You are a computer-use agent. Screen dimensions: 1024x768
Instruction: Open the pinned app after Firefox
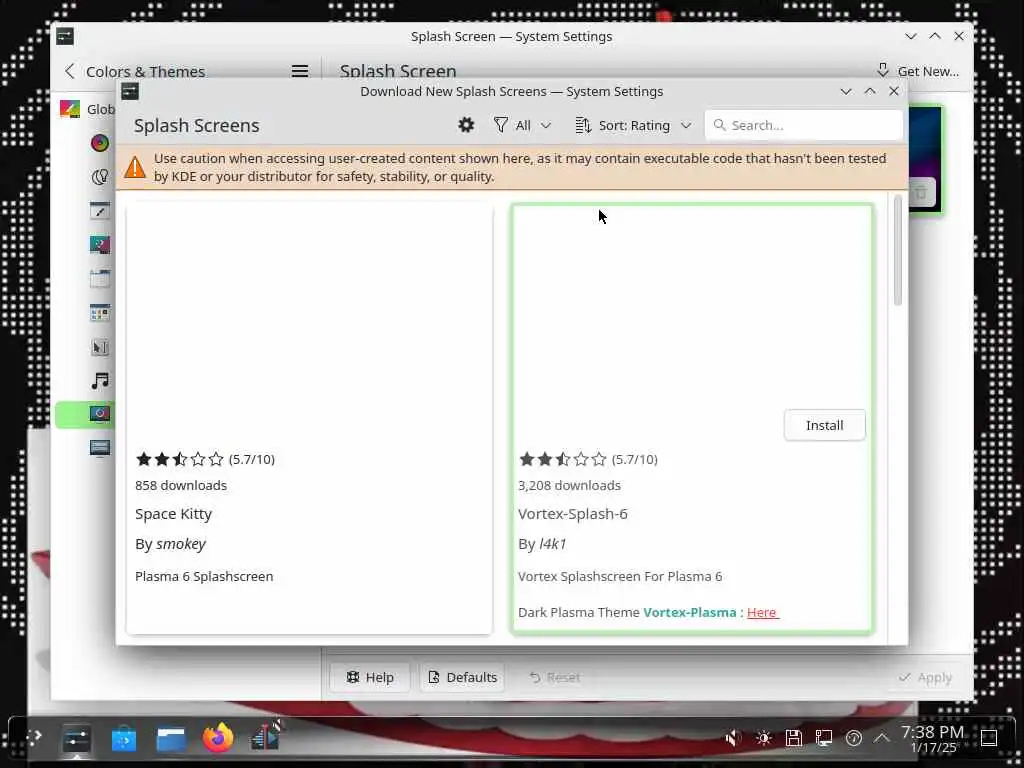(x=266, y=737)
